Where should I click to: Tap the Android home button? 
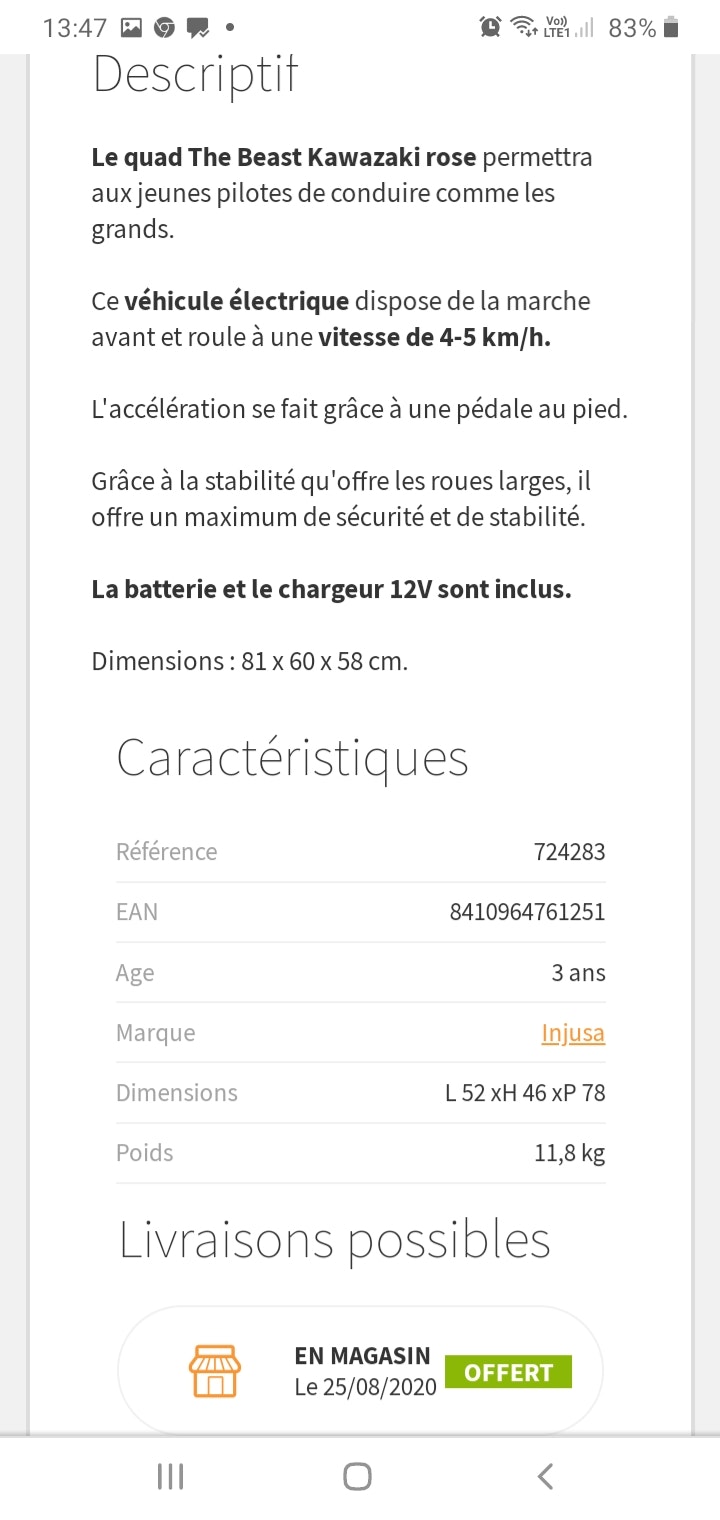(x=357, y=1476)
